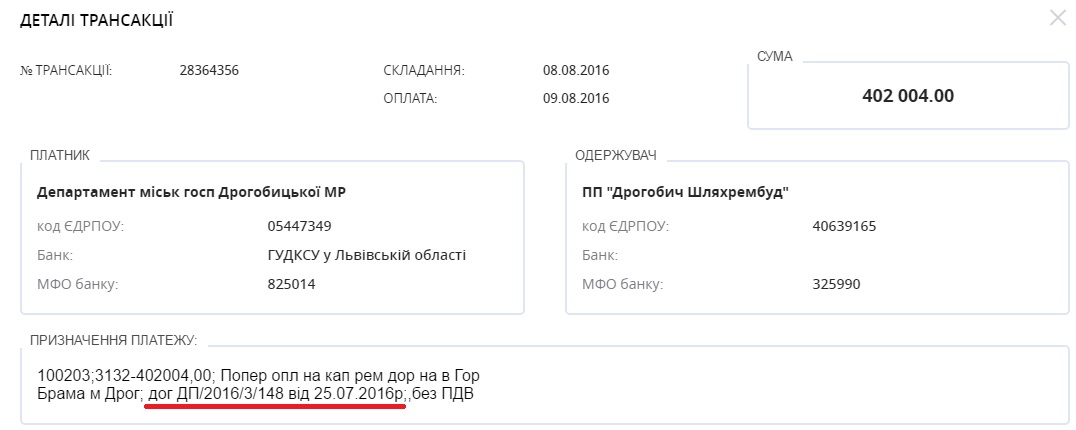Click the СКЛАДАННЯ date 08.08.2016
Image resolution: width=1076 pixels, height=430 pixels.
click(x=576, y=71)
